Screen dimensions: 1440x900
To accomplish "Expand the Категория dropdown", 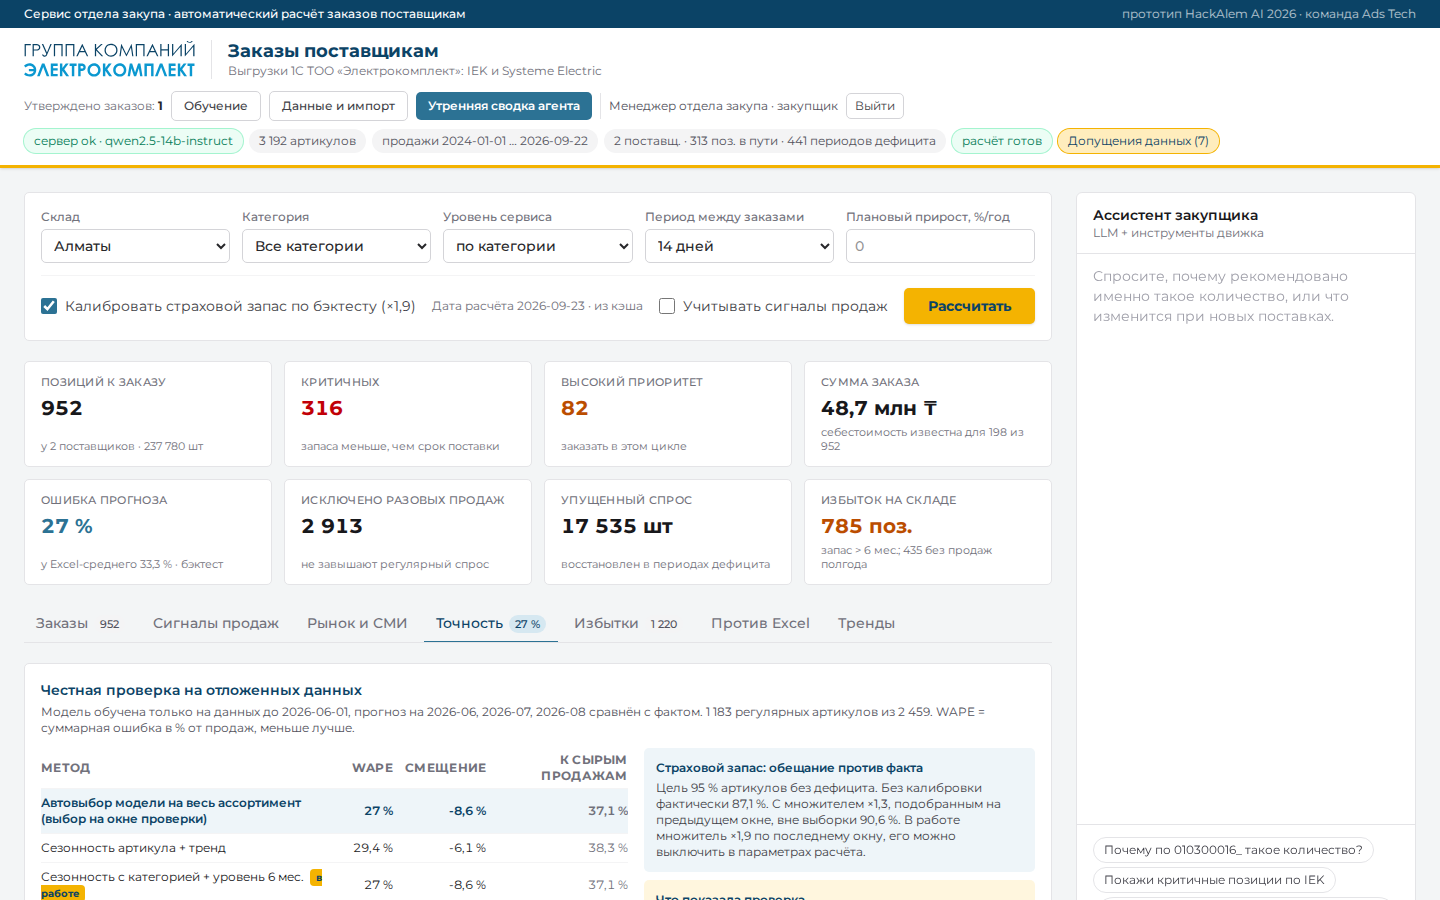I will click(x=336, y=246).
